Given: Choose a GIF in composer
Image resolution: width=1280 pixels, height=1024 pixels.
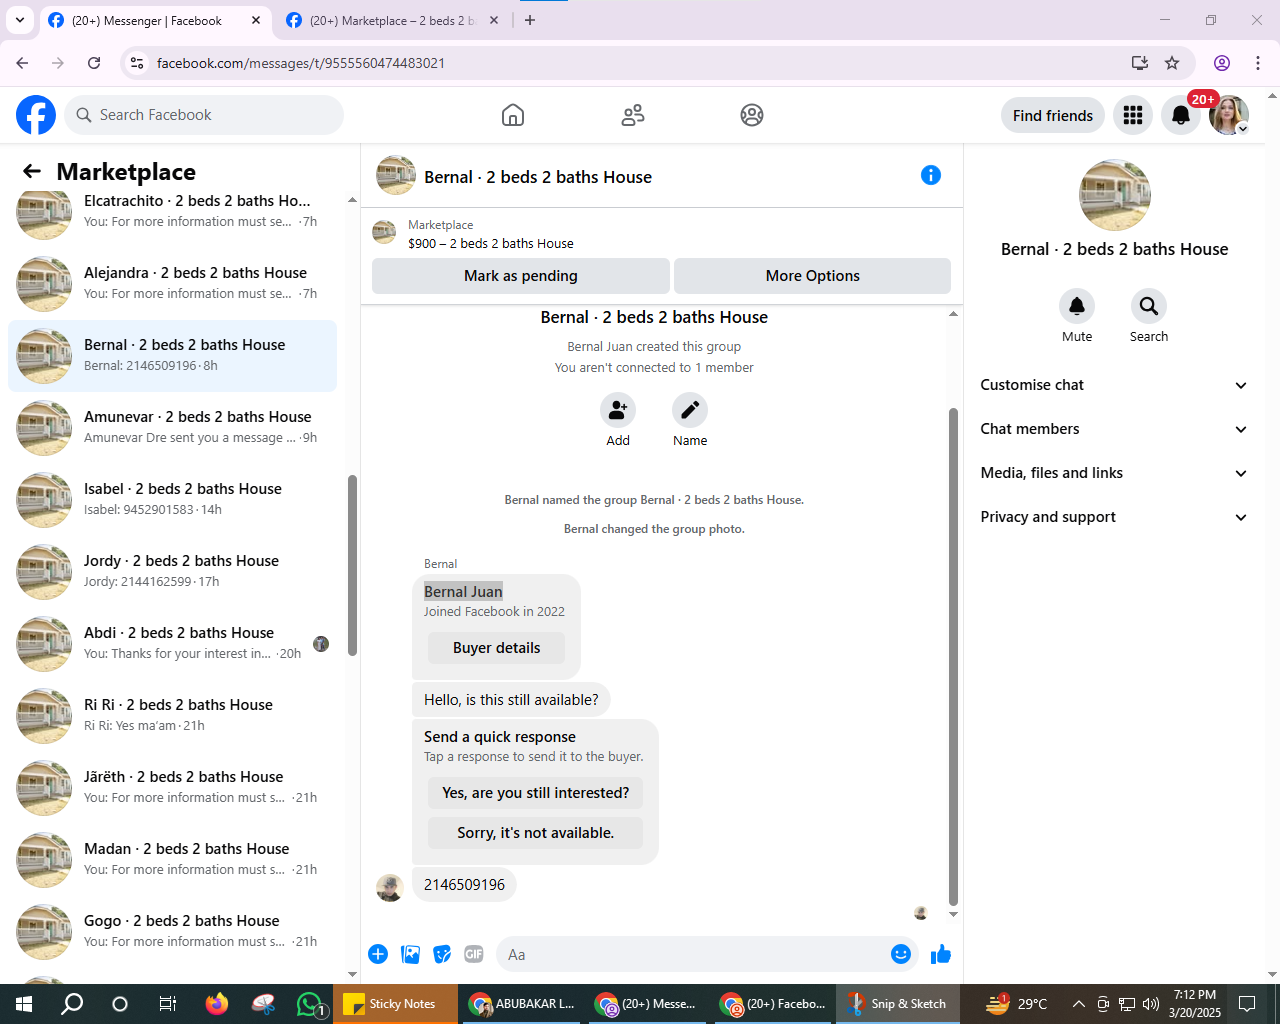Looking at the screenshot, I should click(474, 954).
